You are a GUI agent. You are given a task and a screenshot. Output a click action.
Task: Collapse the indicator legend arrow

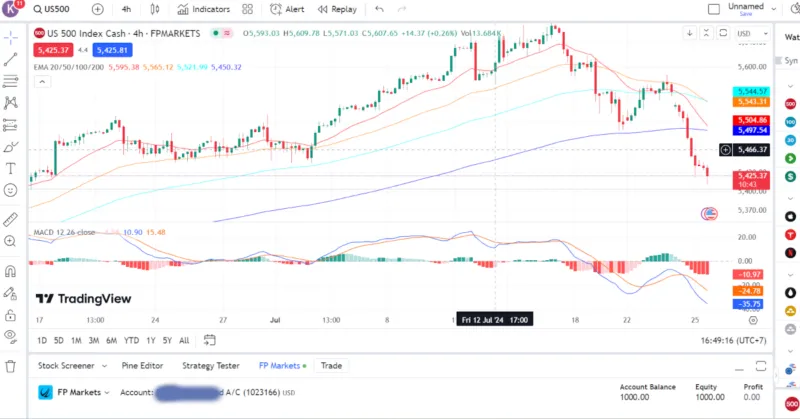click(42, 82)
